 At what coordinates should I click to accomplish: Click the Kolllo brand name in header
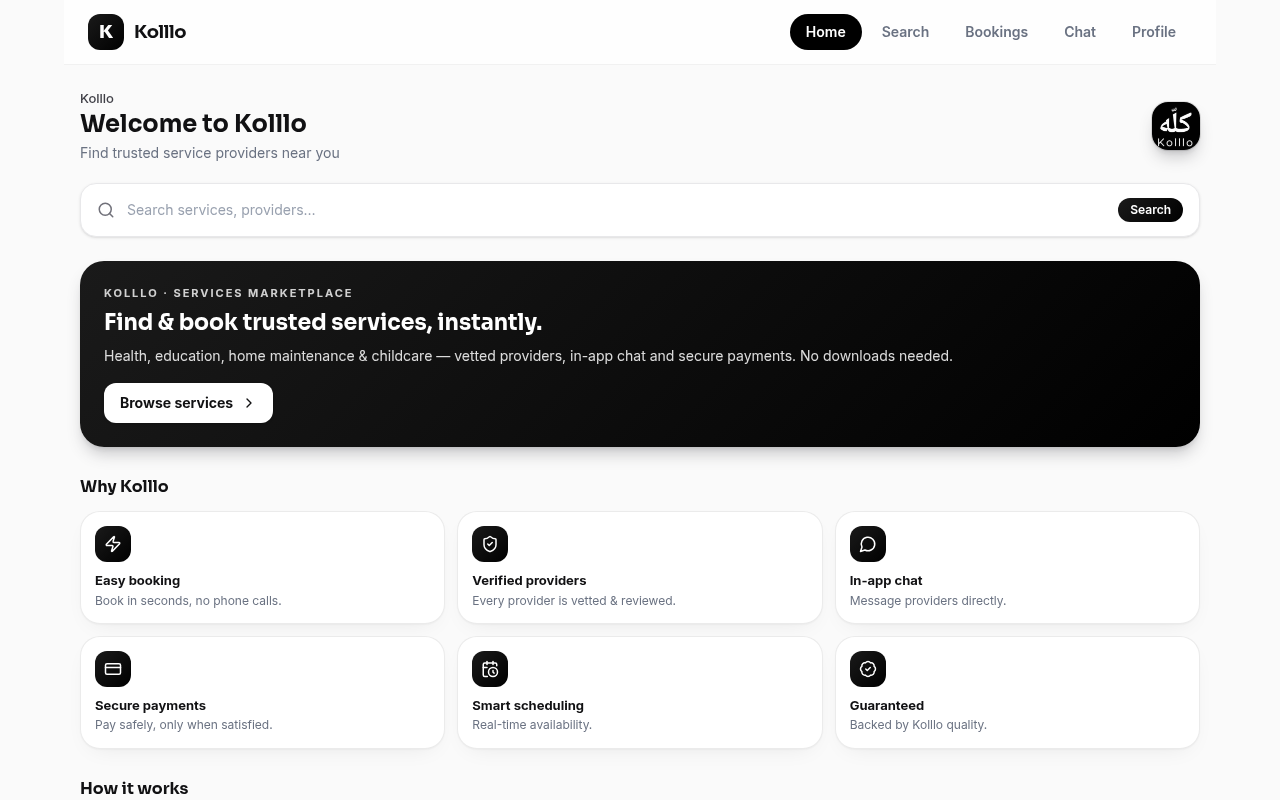[160, 32]
